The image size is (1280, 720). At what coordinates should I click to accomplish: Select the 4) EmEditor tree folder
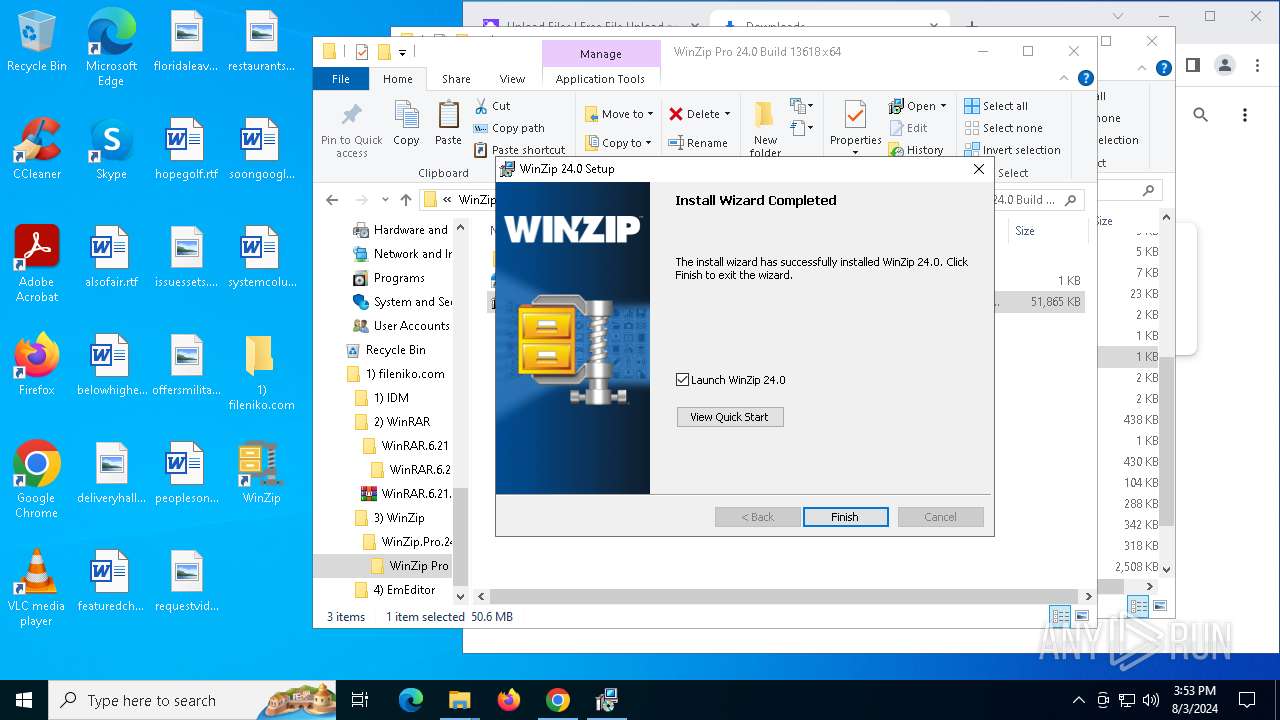point(396,590)
